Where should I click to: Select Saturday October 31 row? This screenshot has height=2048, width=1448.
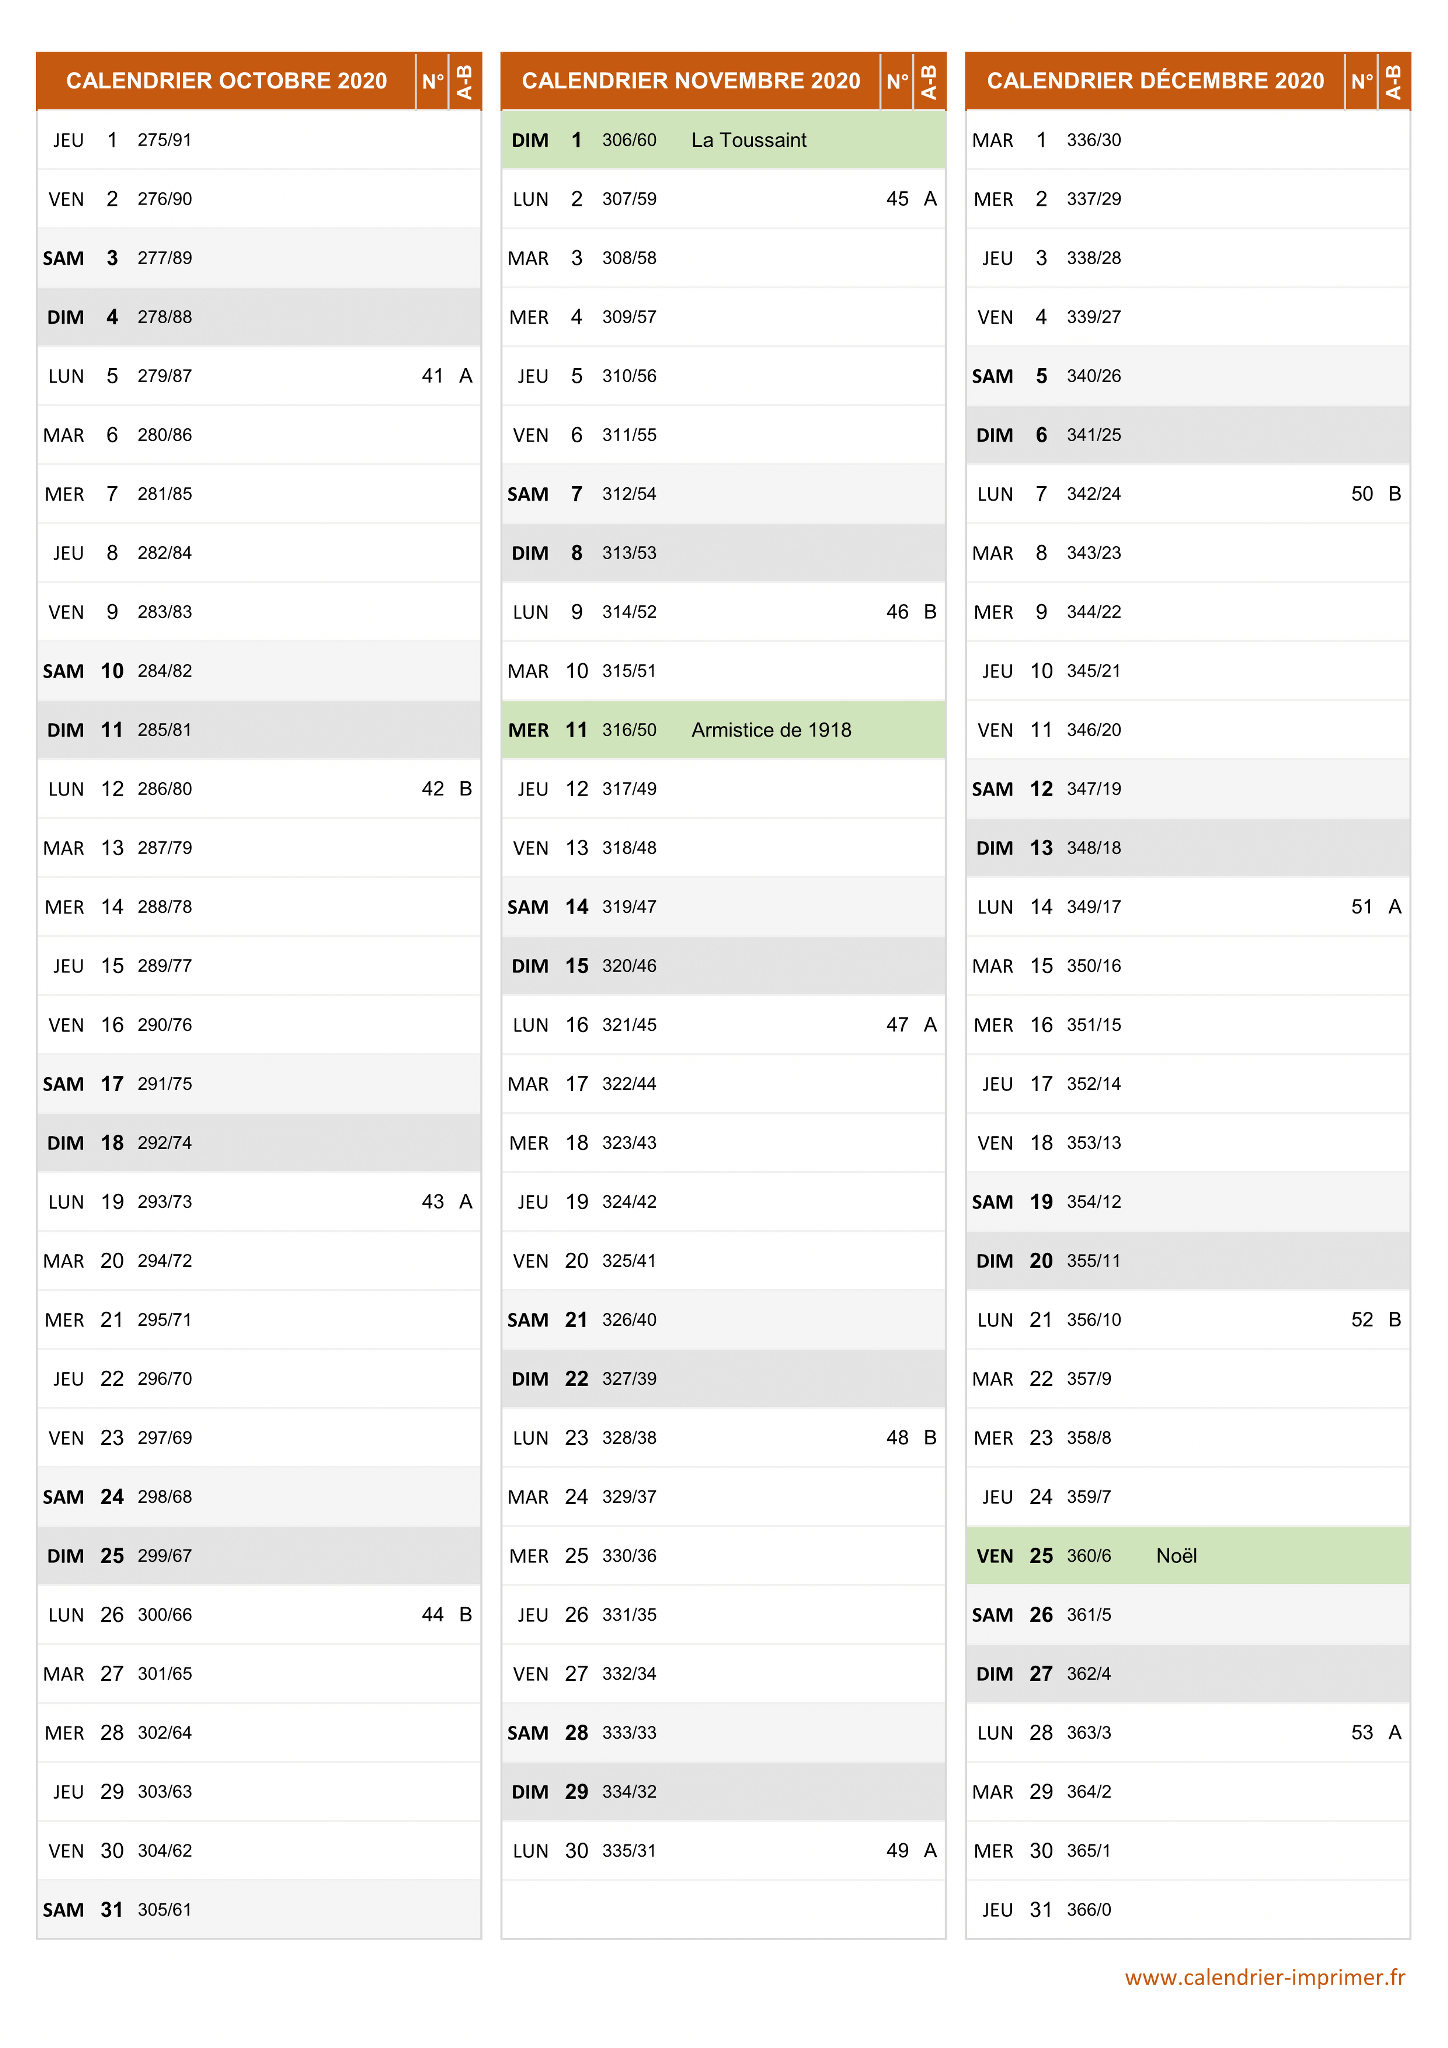tap(259, 1910)
